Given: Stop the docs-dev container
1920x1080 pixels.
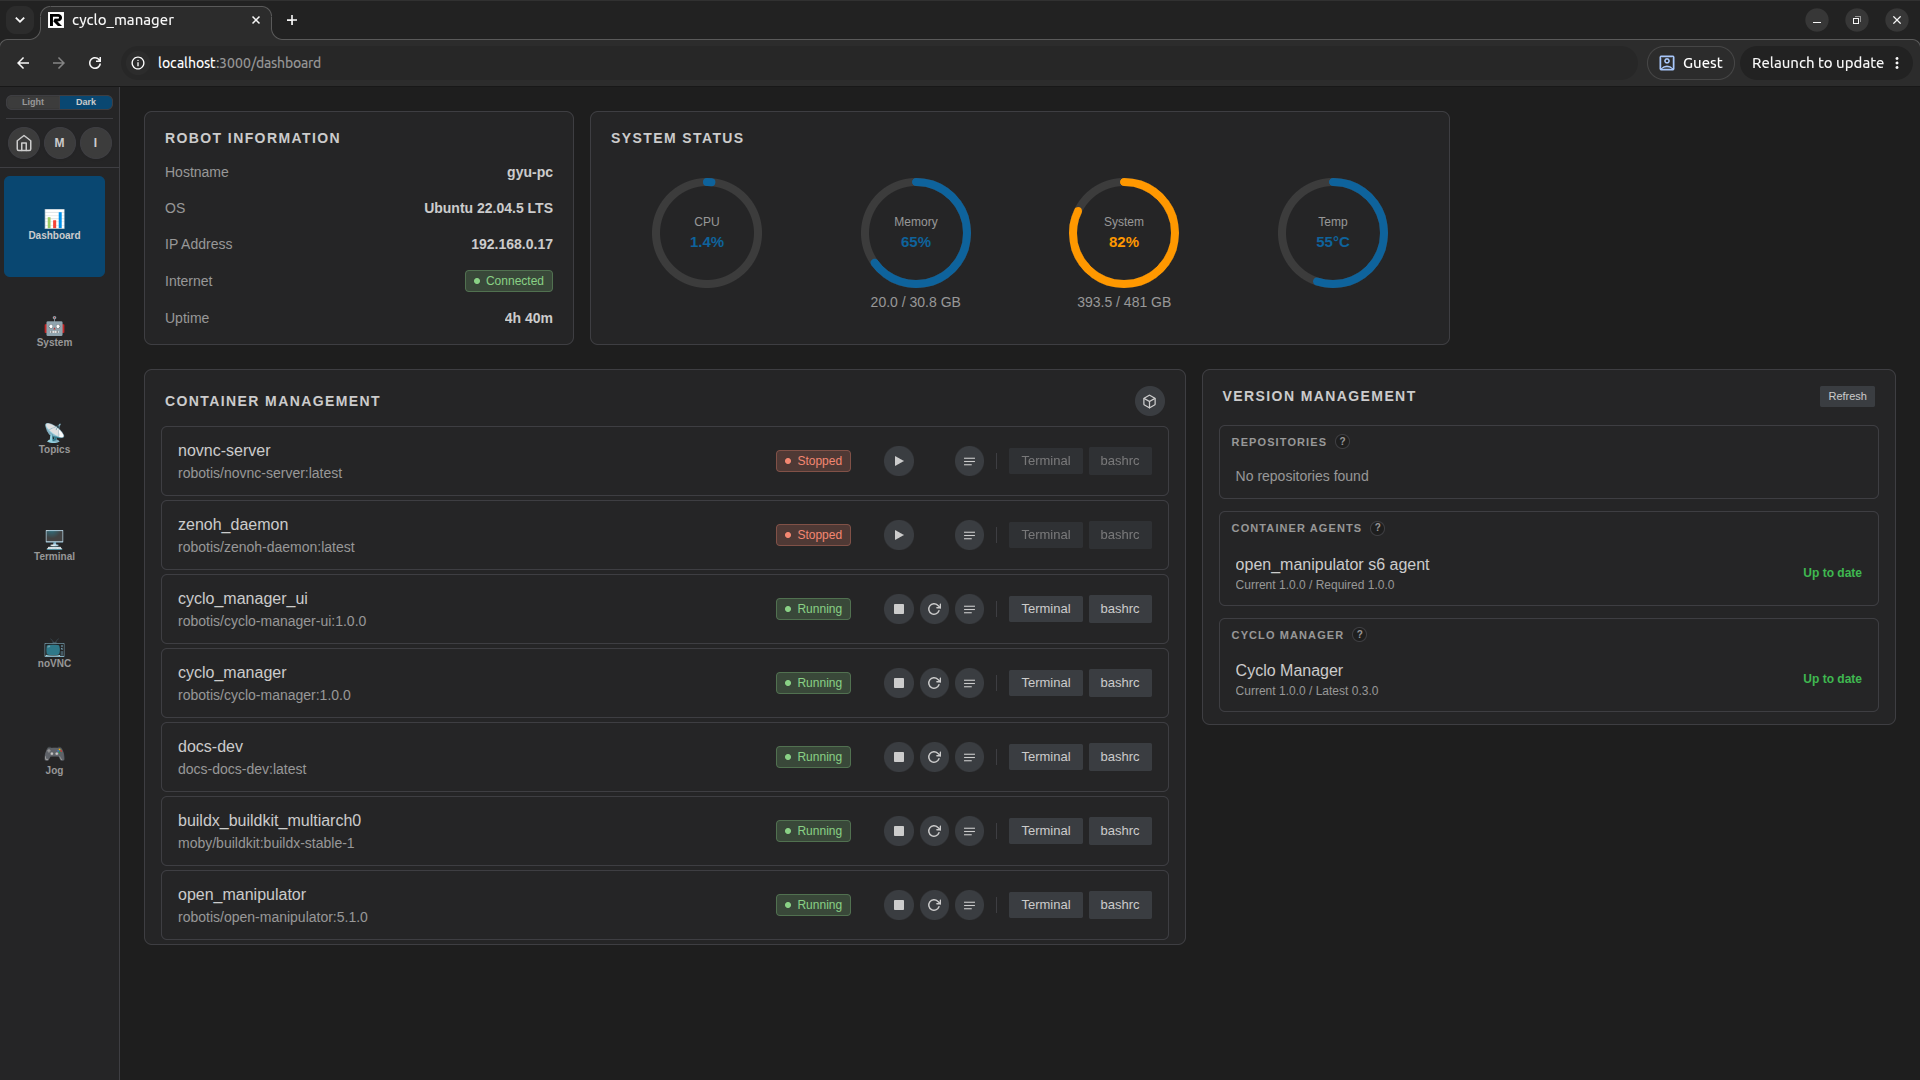Looking at the screenshot, I should click(x=898, y=757).
